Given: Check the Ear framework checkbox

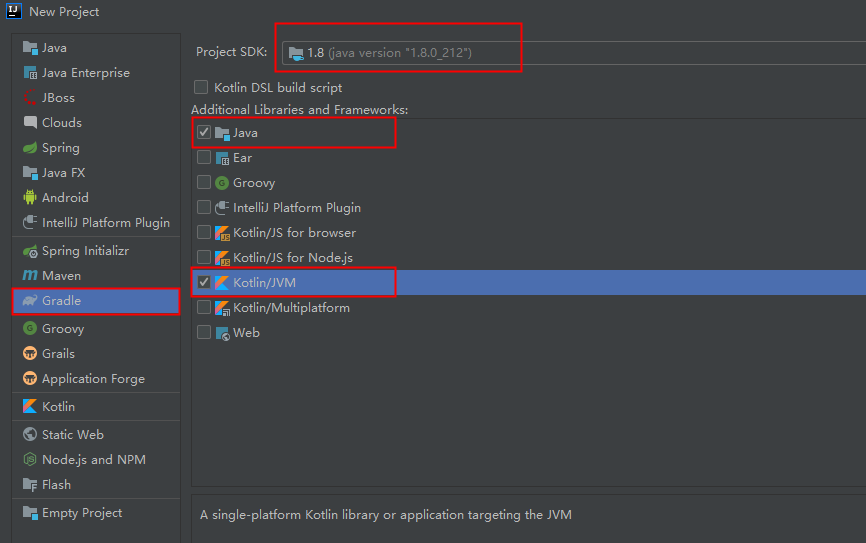Looking at the screenshot, I should point(204,157).
